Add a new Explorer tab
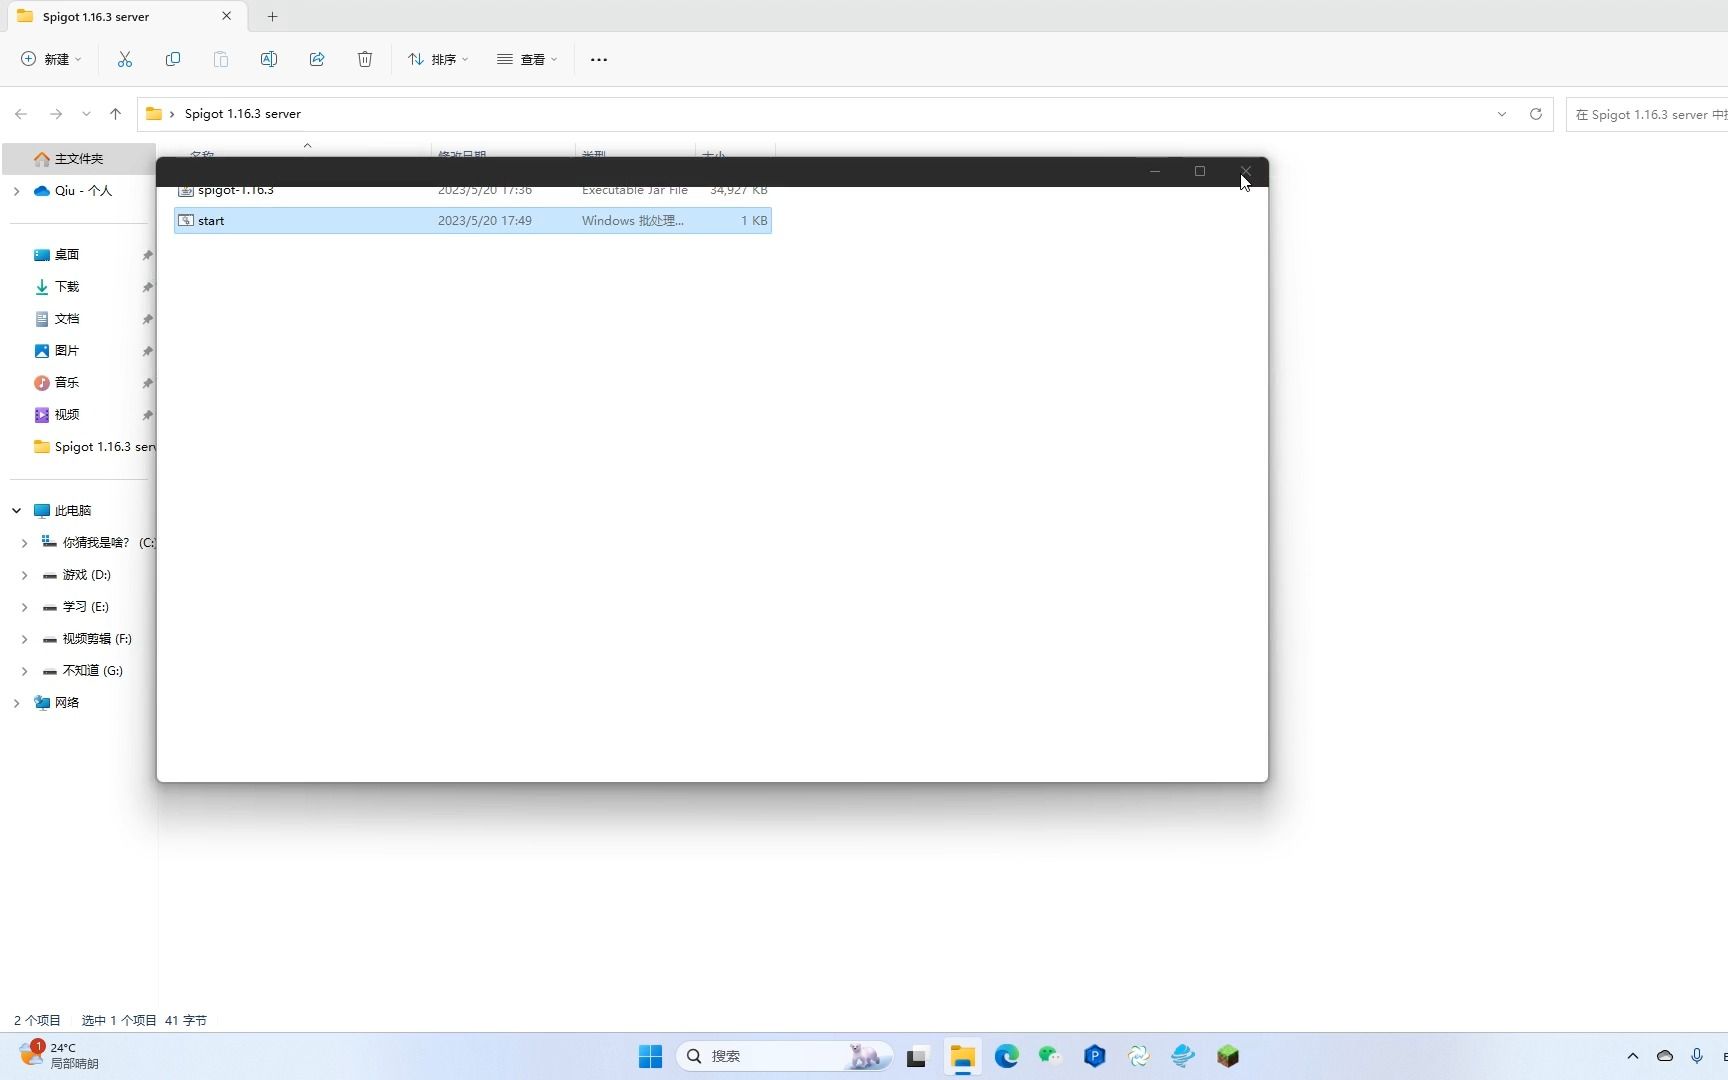Viewport: 1728px width, 1080px height. click(272, 16)
